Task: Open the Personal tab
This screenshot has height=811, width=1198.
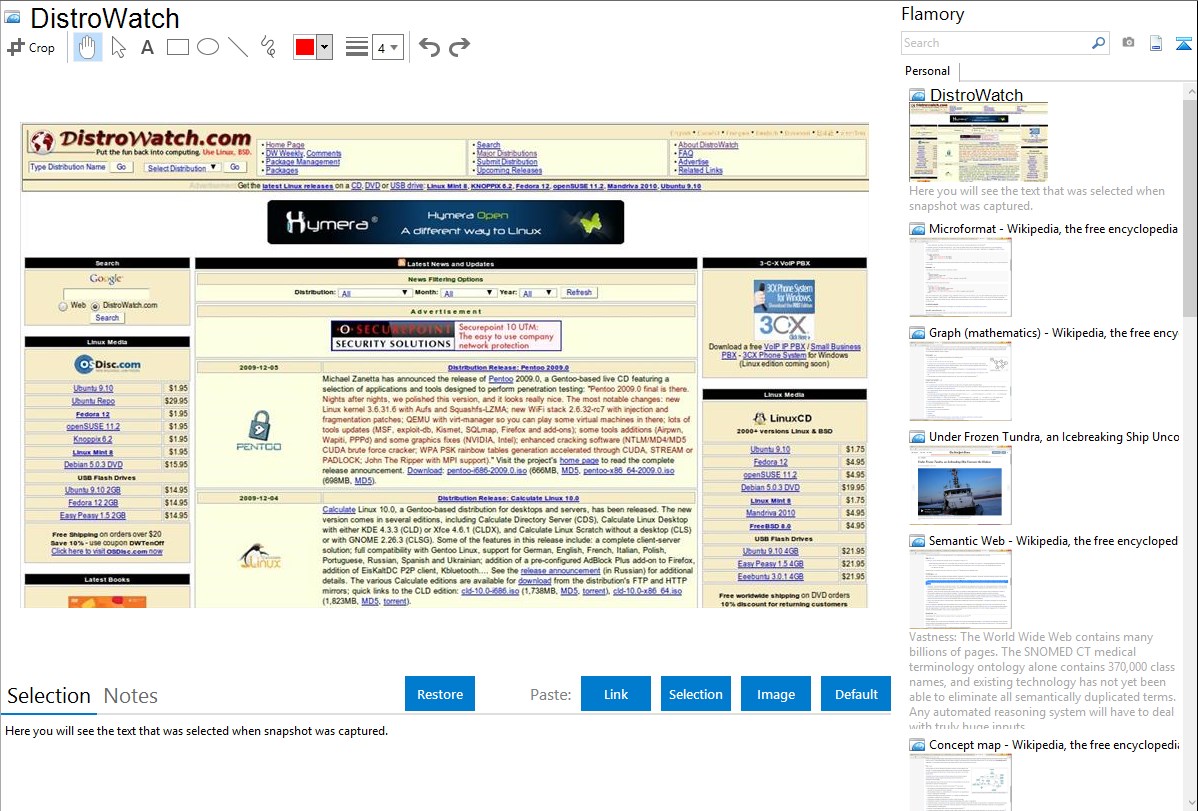Action: pyautogui.click(x=928, y=70)
